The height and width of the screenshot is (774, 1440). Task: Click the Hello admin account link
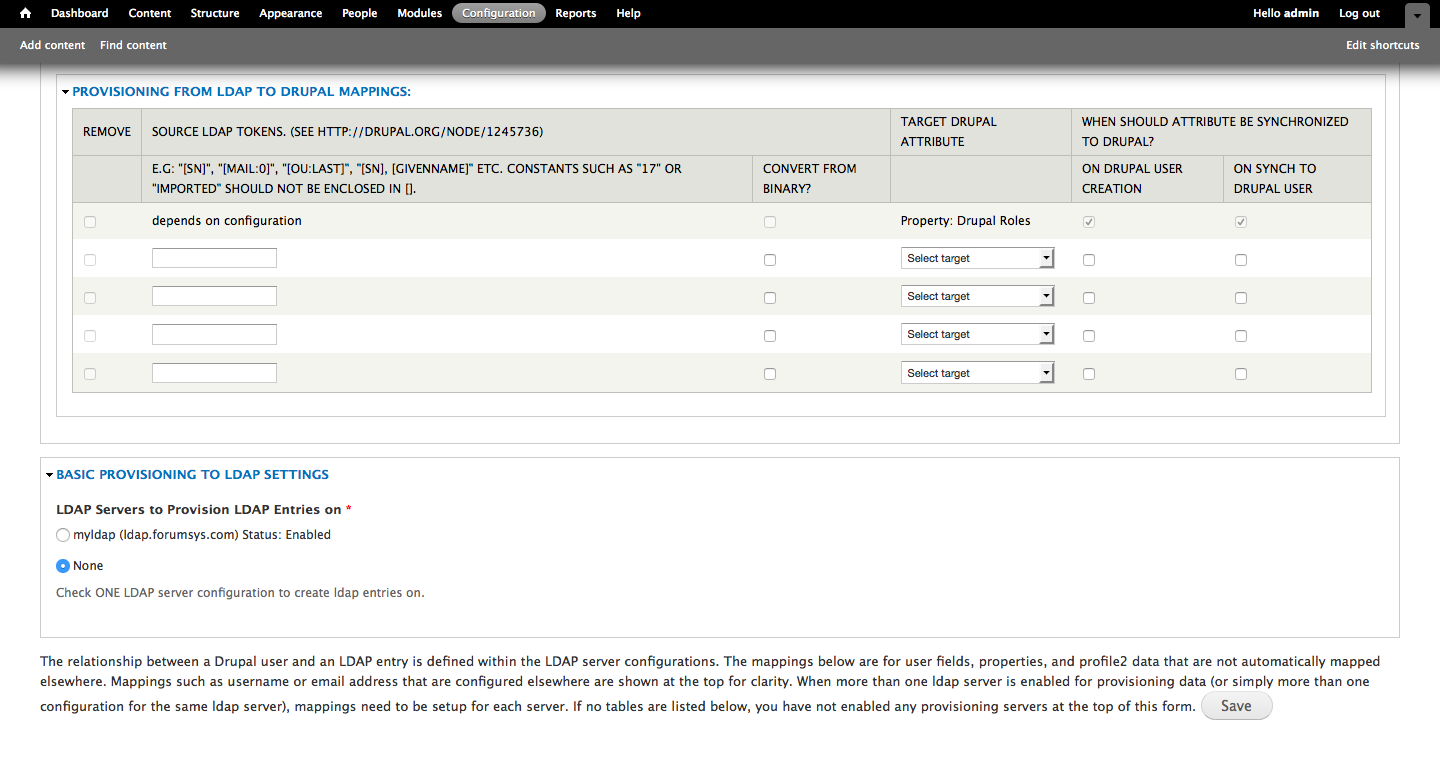tap(1286, 13)
